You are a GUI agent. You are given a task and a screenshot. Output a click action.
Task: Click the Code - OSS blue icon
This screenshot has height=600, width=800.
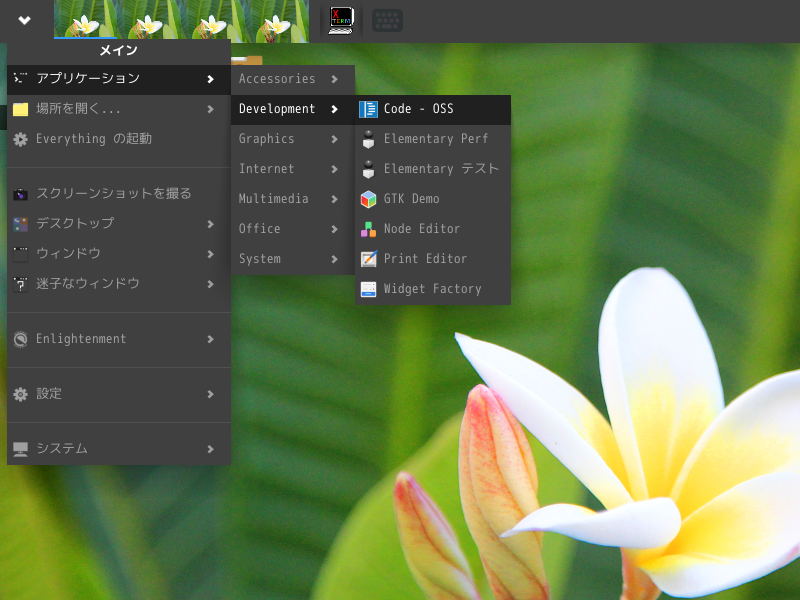pyautogui.click(x=368, y=109)
